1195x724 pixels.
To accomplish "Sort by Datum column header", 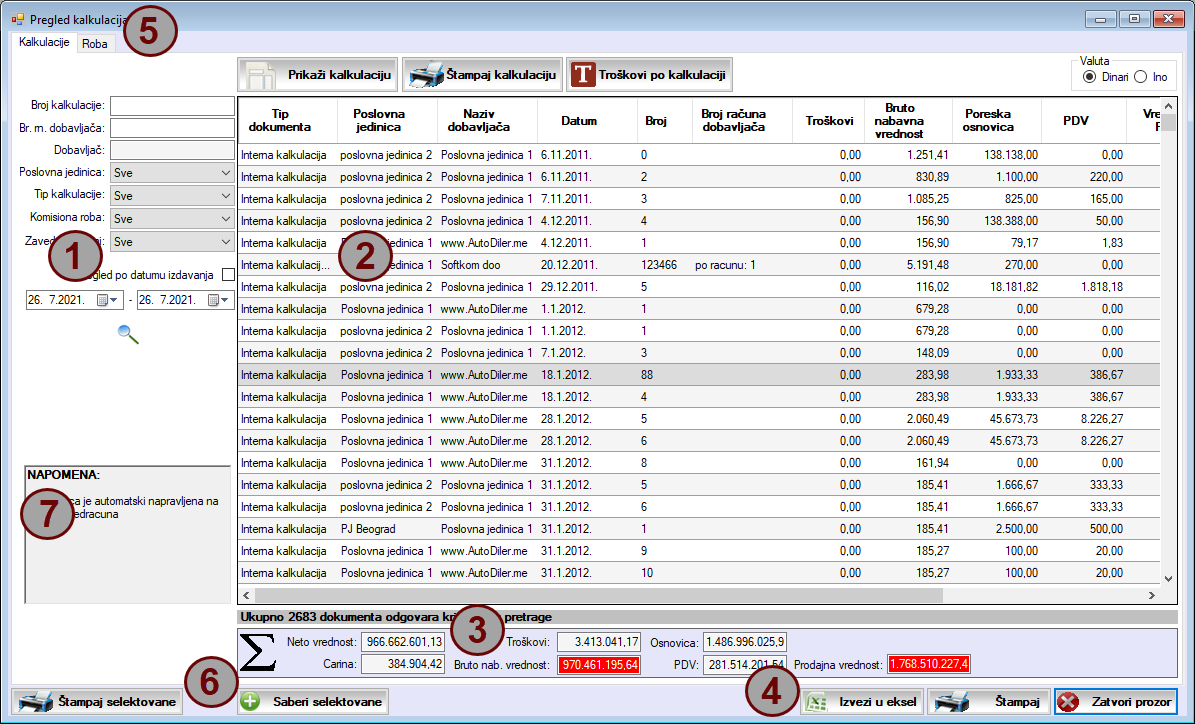I will [x=587, y=120].
